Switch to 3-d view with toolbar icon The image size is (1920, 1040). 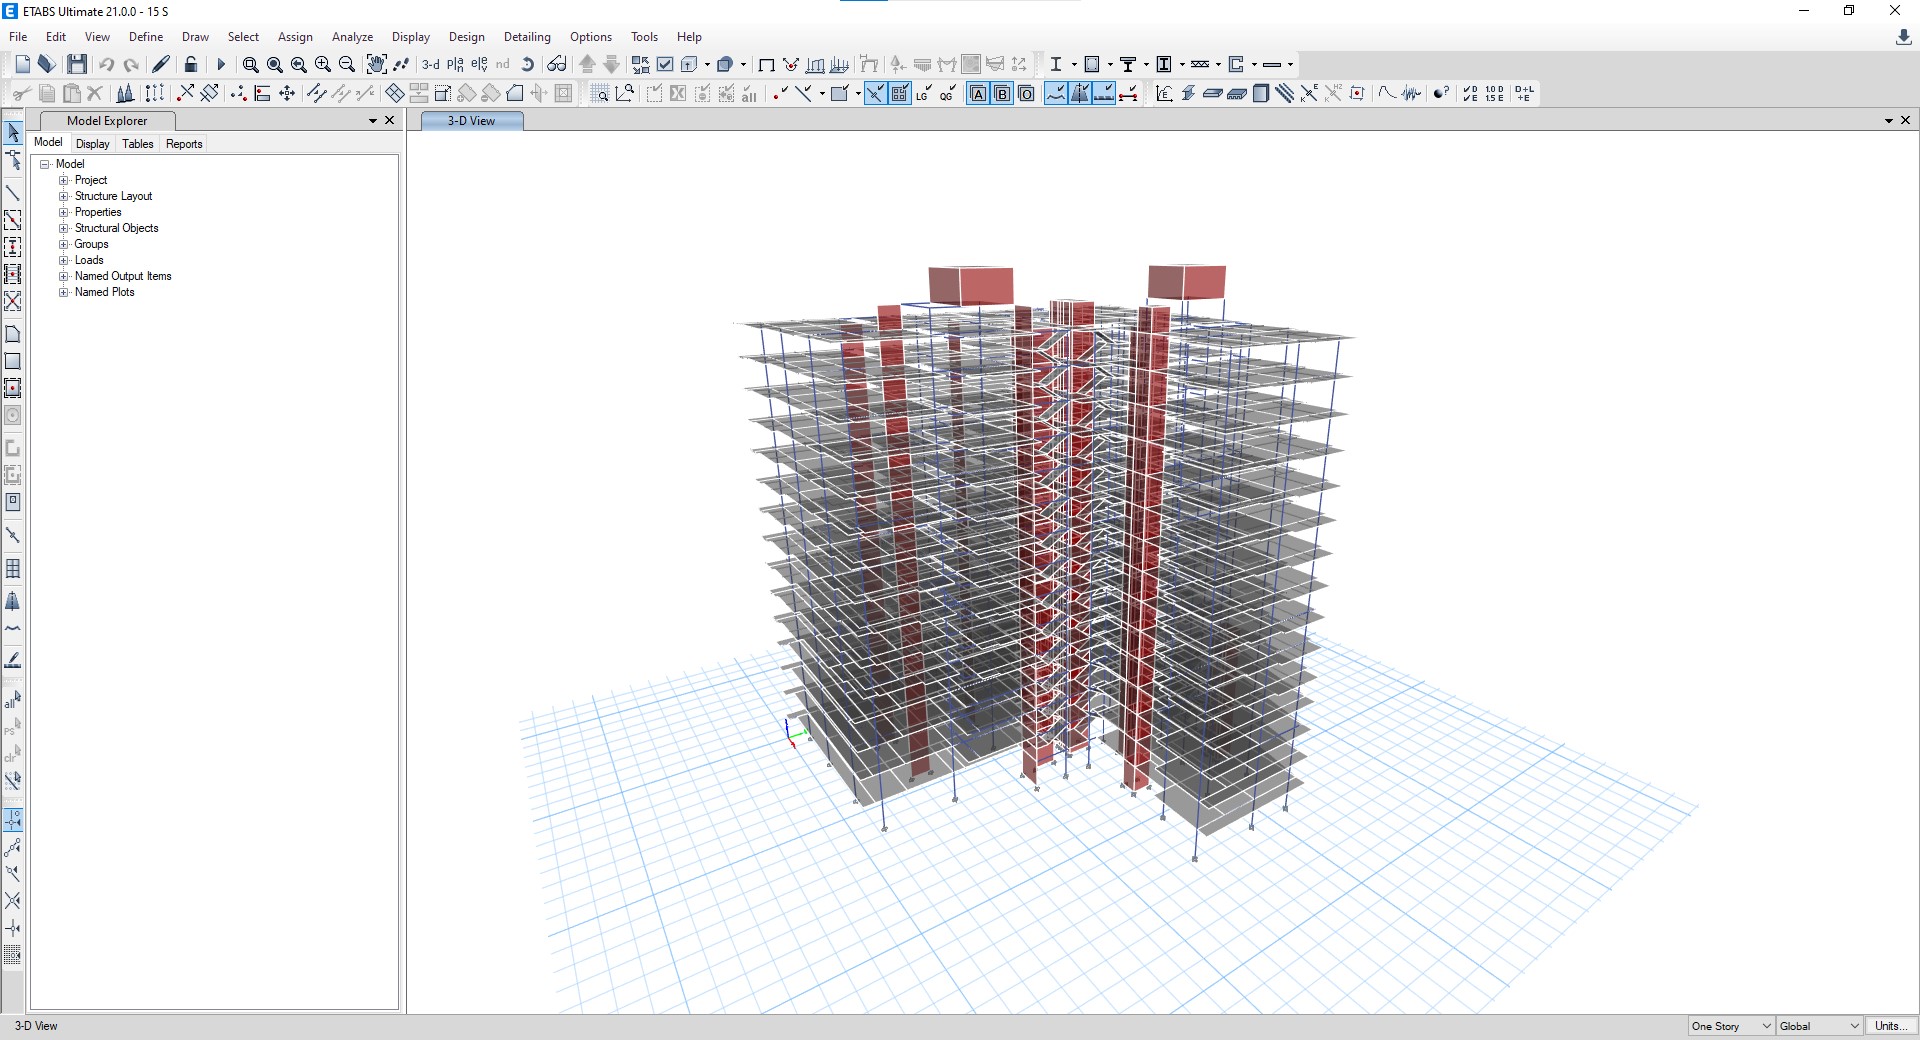(431, 64)
